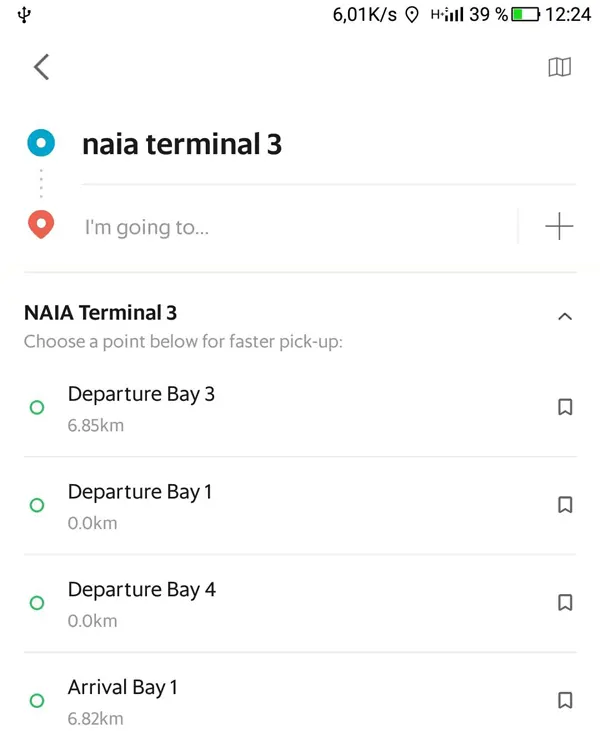This screenshot has width=600, height=731.
Task: Edit the naia terminal 3 pickup text
Action: [x=182, y=144]
